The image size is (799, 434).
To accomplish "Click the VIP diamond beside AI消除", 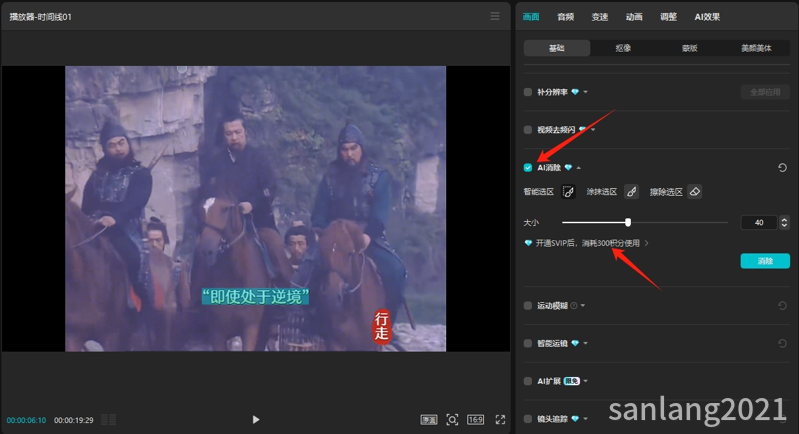I will (568, 168).
